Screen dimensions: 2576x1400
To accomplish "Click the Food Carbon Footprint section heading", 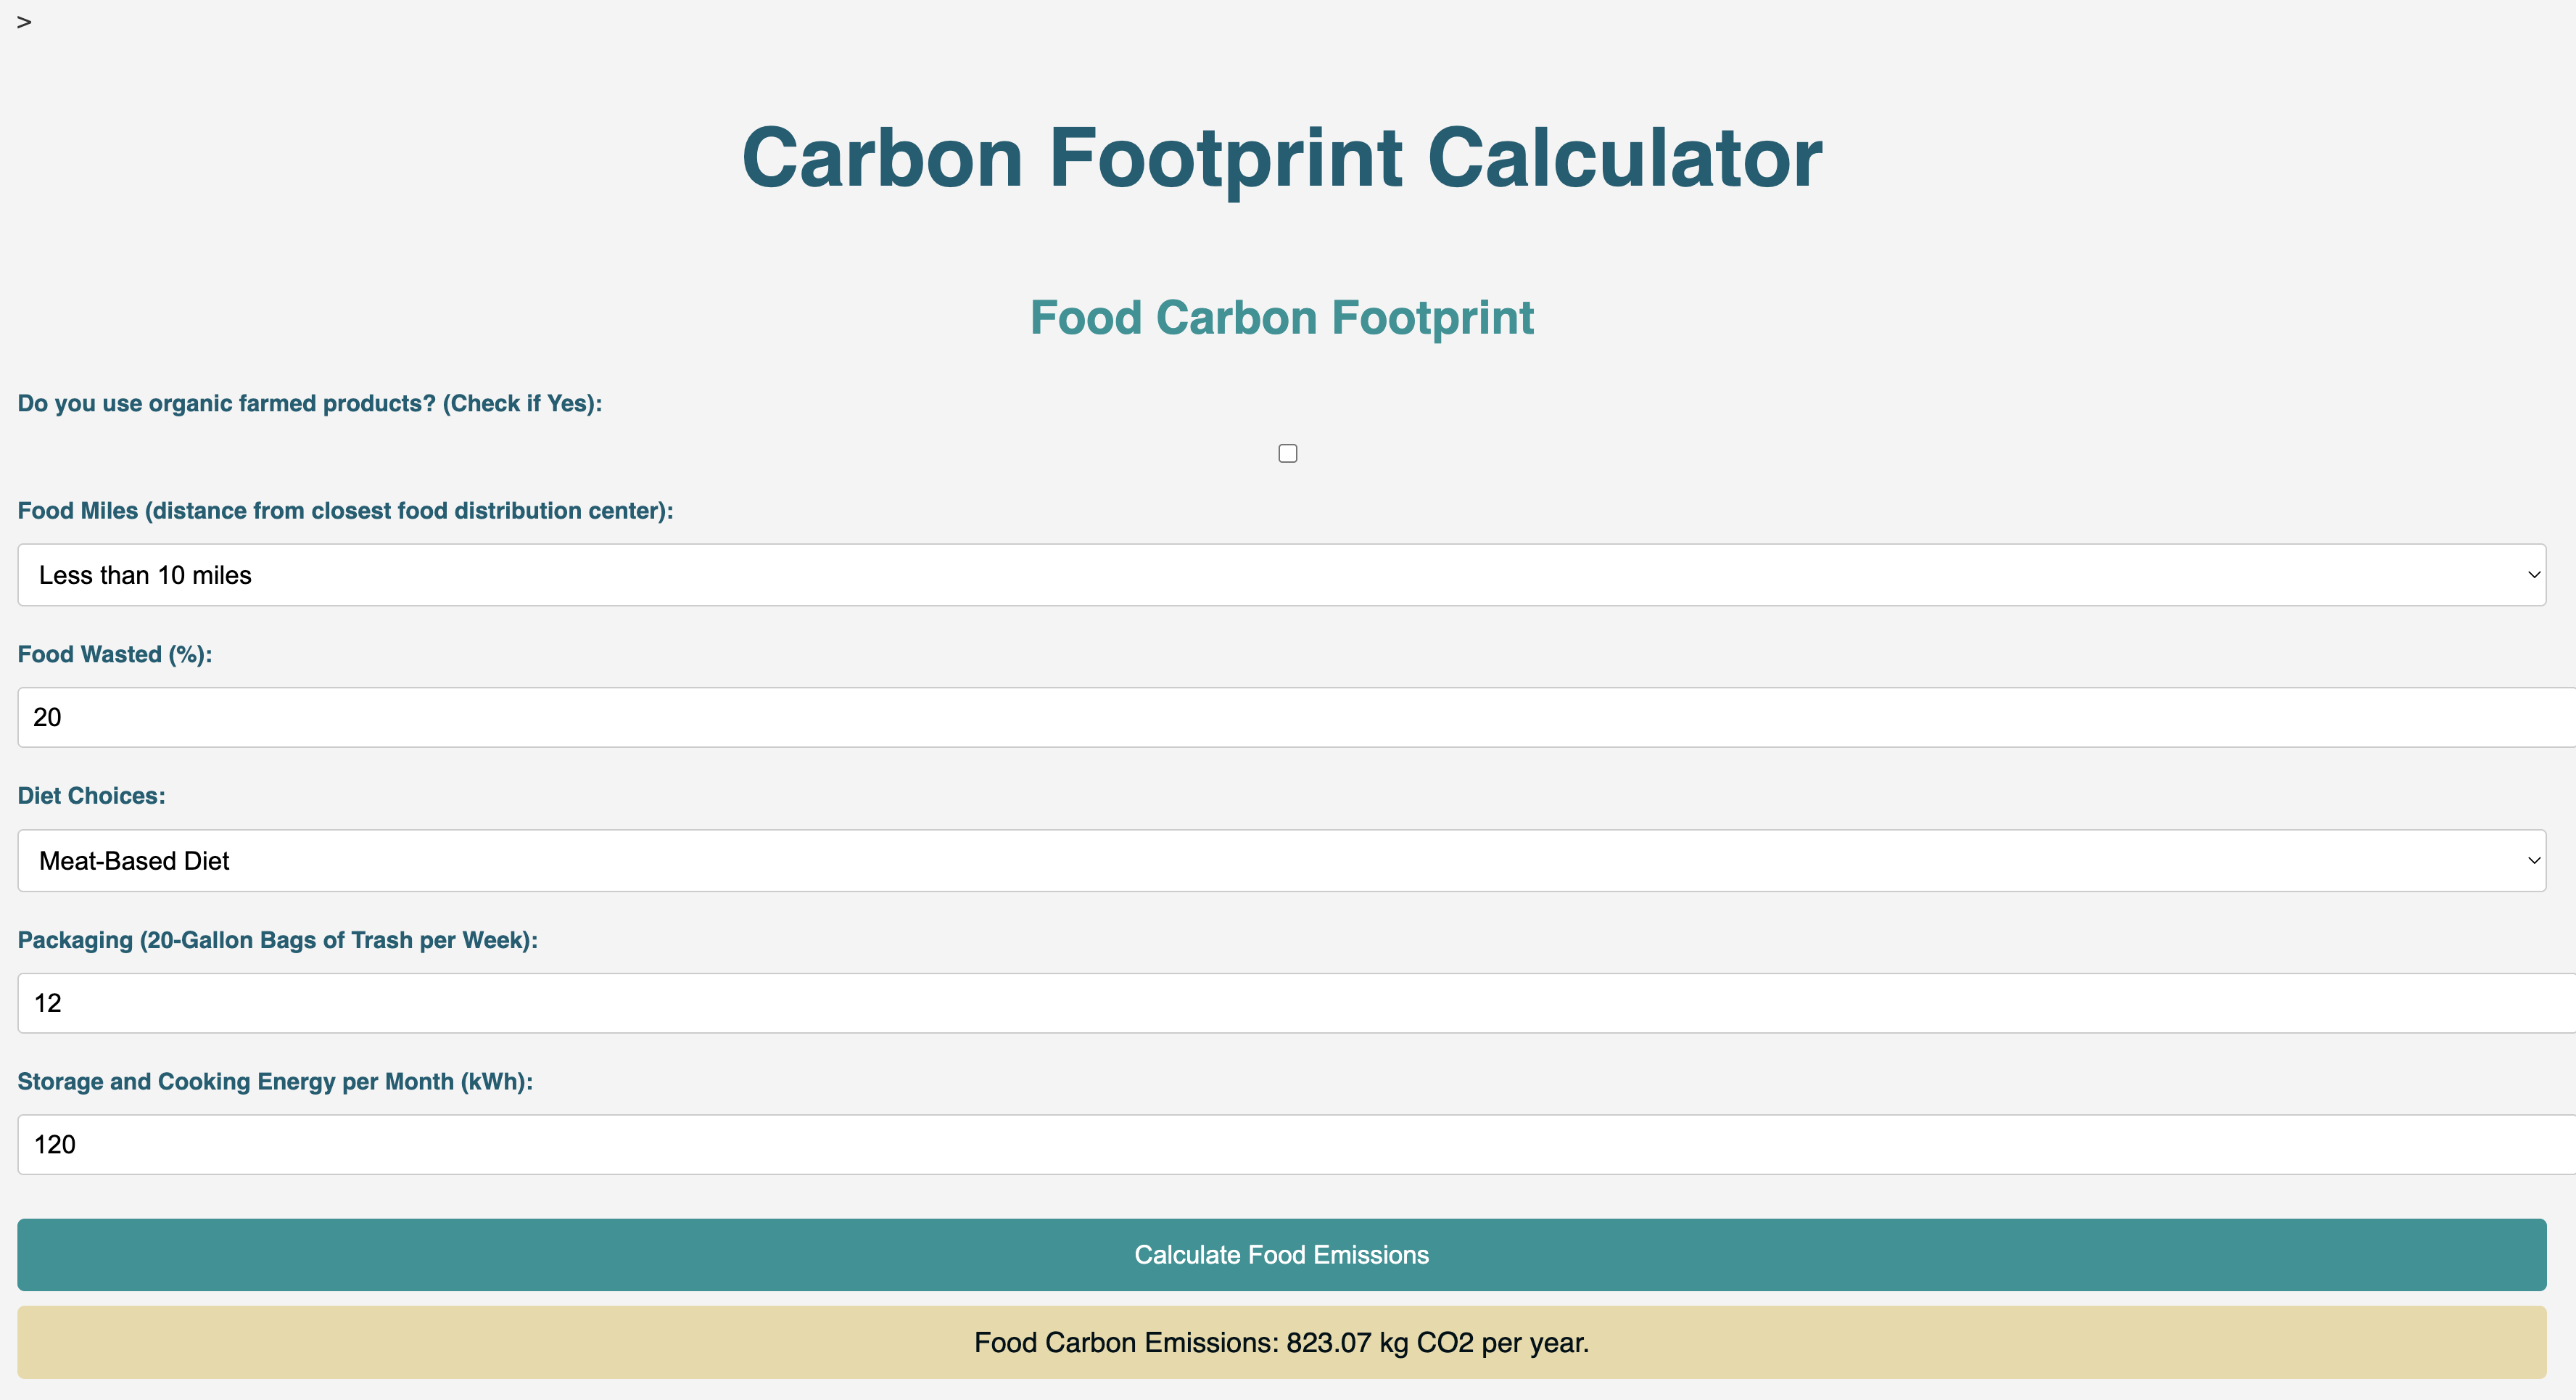I will click(1281, 317).
